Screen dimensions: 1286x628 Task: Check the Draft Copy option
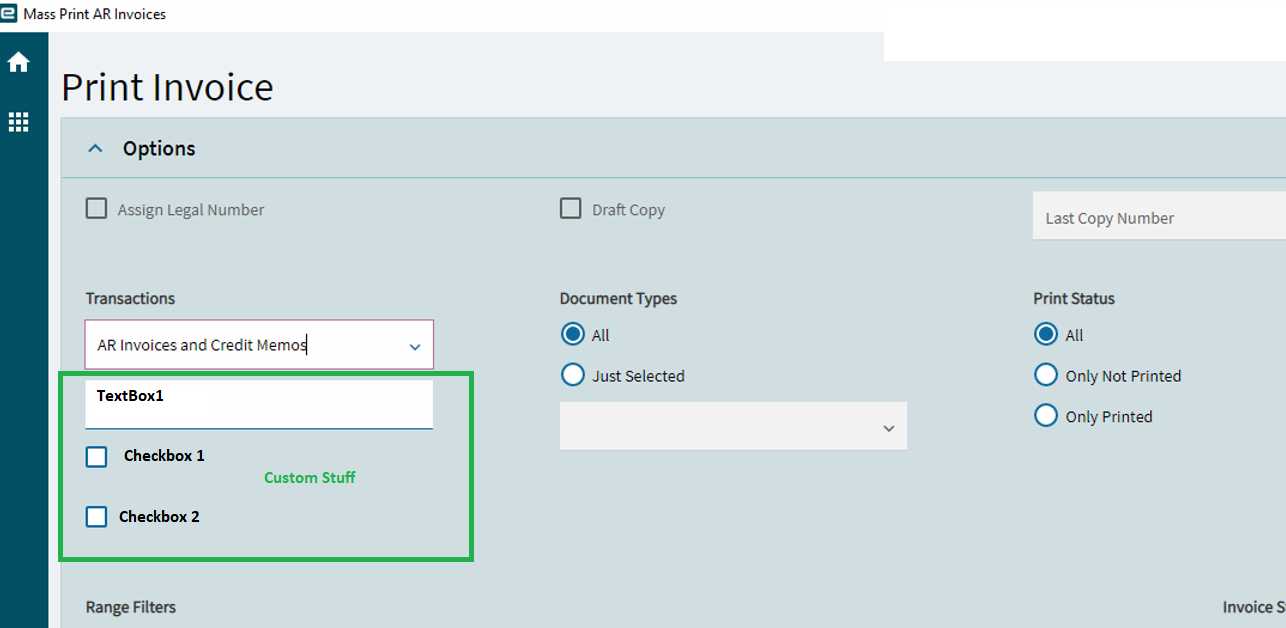click(x=570, y=208)
